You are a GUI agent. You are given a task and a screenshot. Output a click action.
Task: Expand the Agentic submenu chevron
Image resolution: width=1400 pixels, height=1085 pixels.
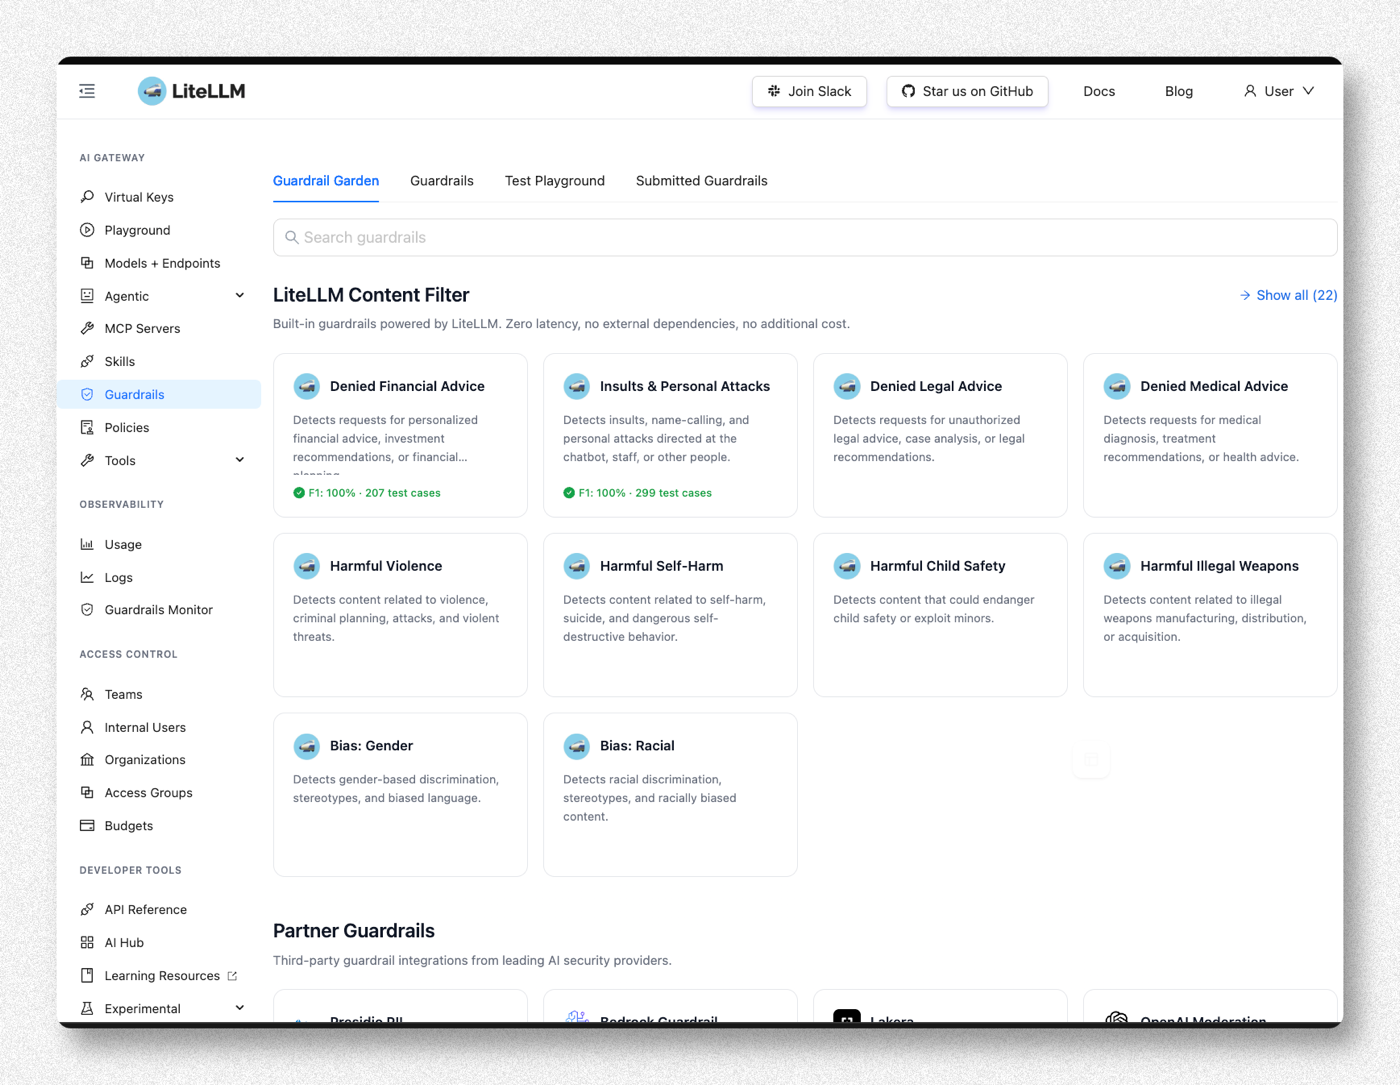point(240,296)
